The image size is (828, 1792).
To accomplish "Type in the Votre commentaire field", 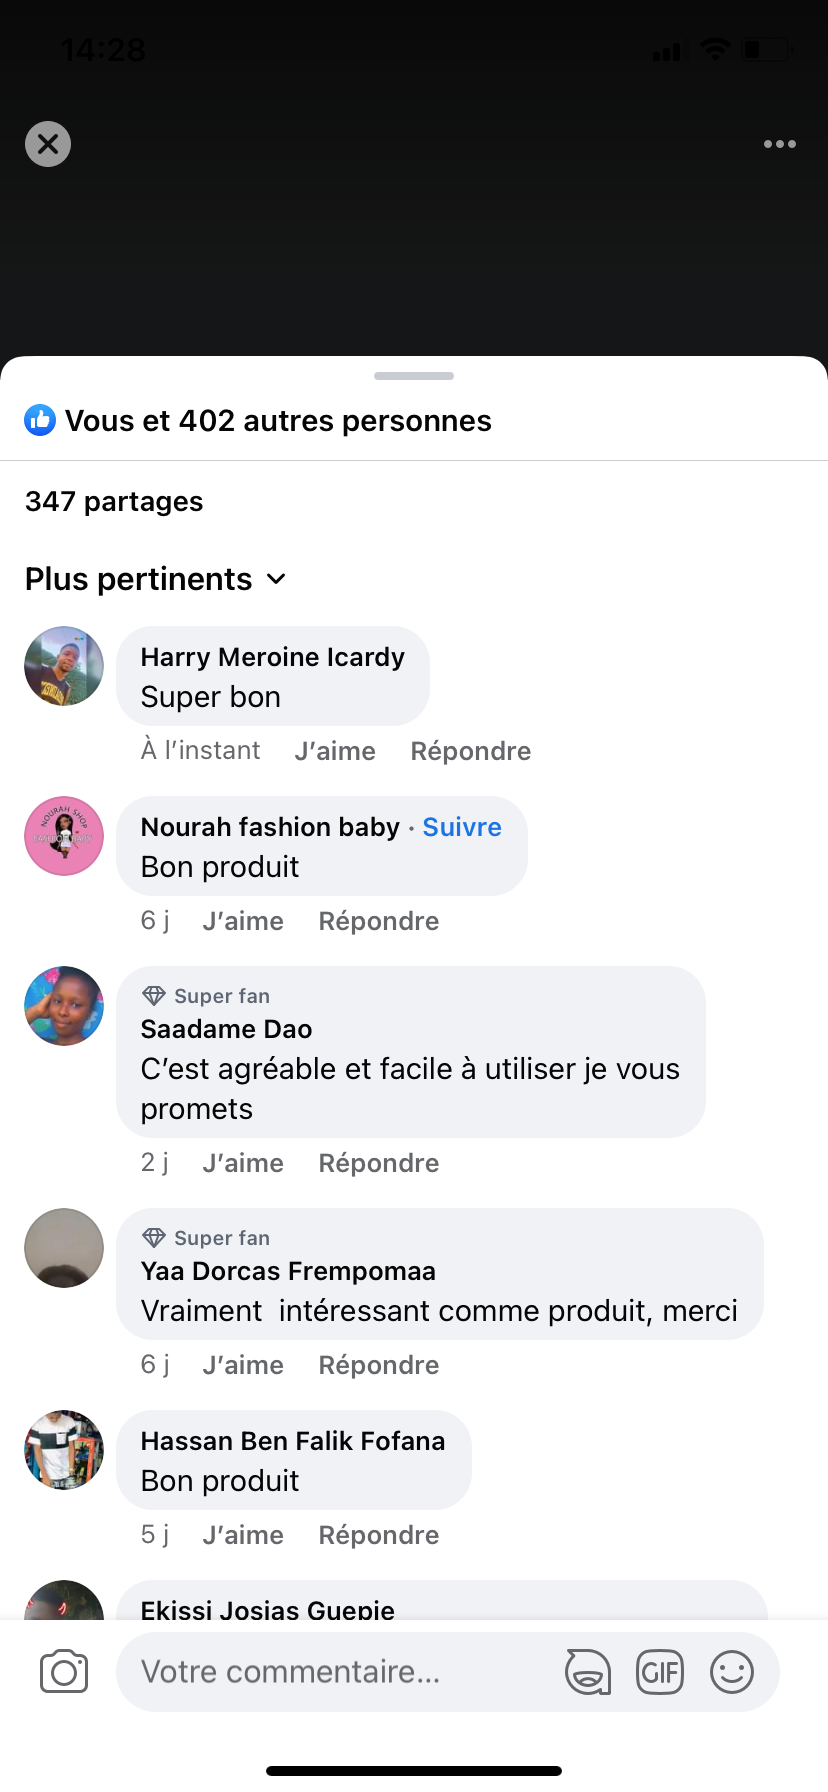I will [x=340, y=1671].
